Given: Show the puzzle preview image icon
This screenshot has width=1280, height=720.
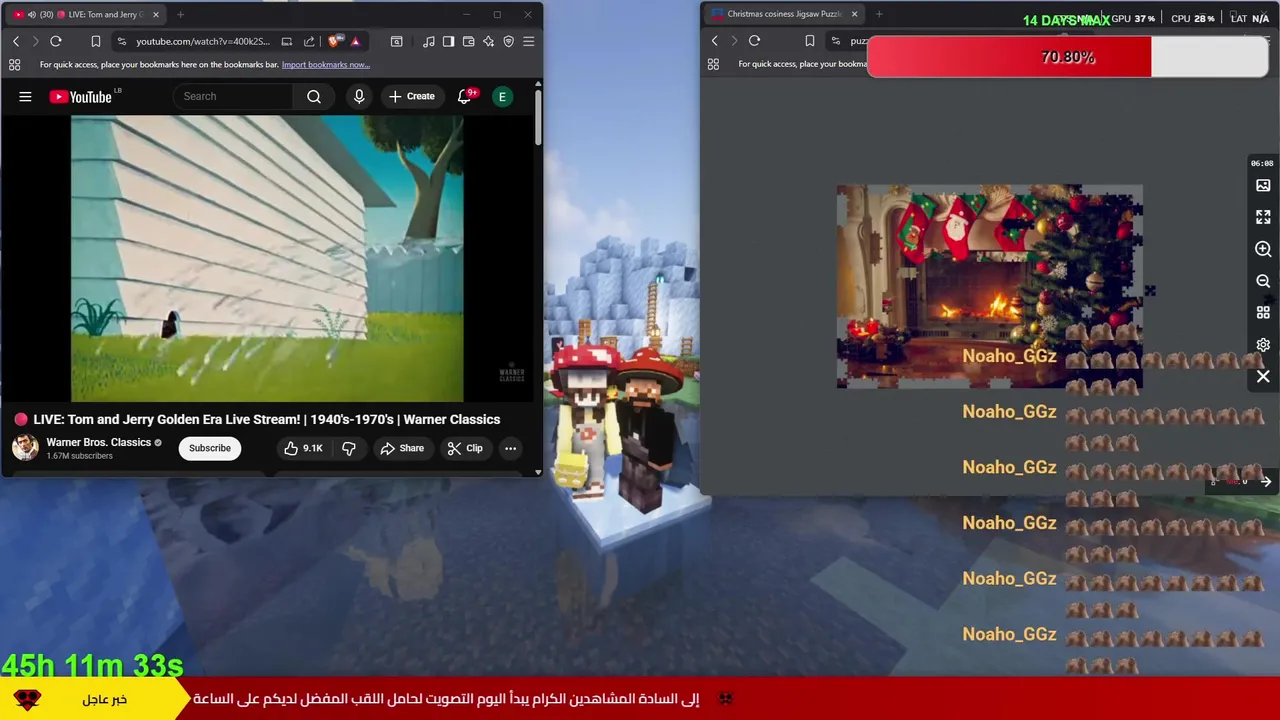Looking at the screenshot, I should pyautogui.click(x=1263, y=185).
